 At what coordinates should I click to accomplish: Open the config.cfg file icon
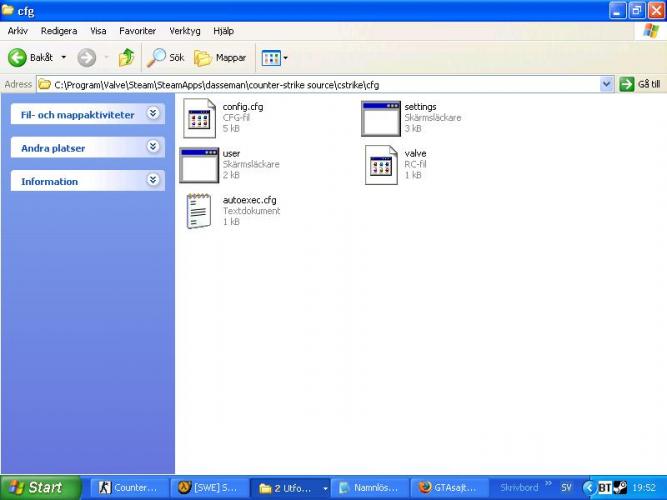(200, 119)
